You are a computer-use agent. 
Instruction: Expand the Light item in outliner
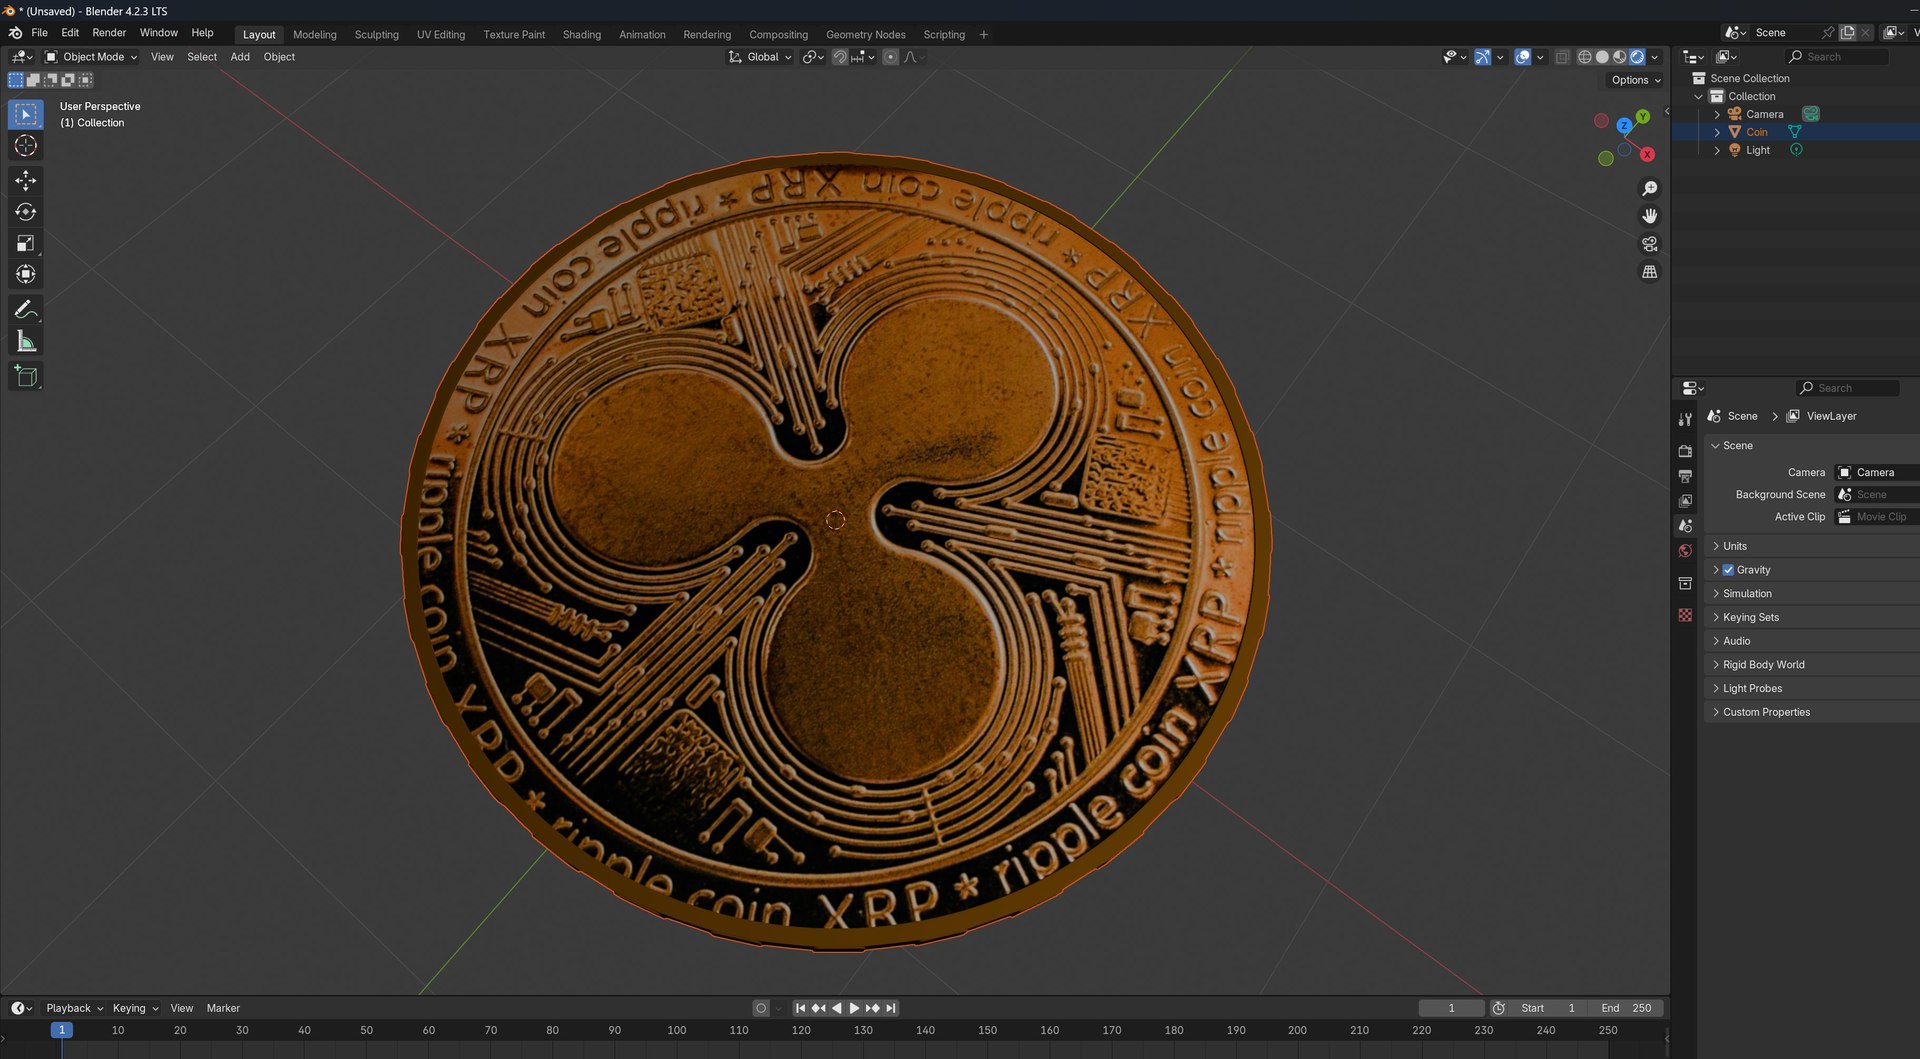pyautogui.click(x=1717, y=150)
